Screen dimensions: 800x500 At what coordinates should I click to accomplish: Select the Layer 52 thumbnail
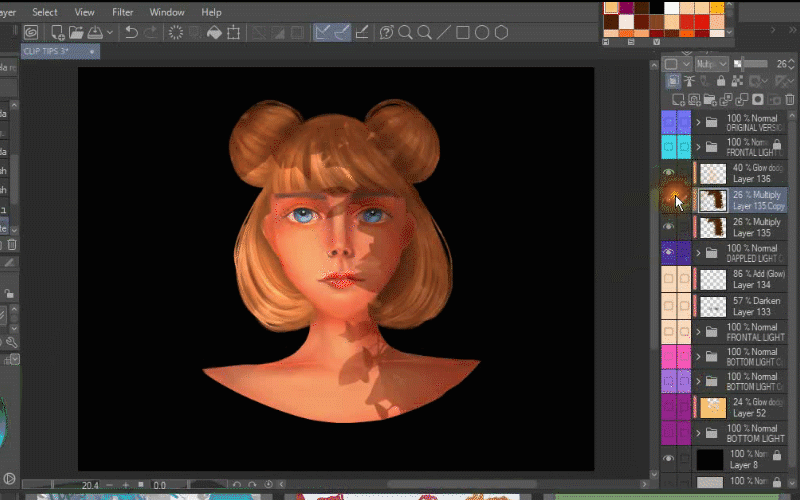pos(711,407)
